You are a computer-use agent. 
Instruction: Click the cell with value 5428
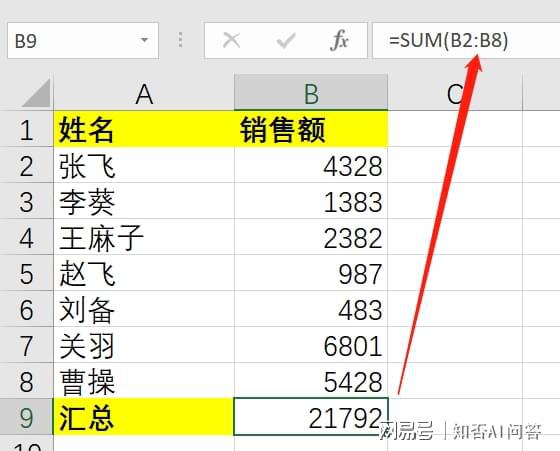(x=311, y=381)
